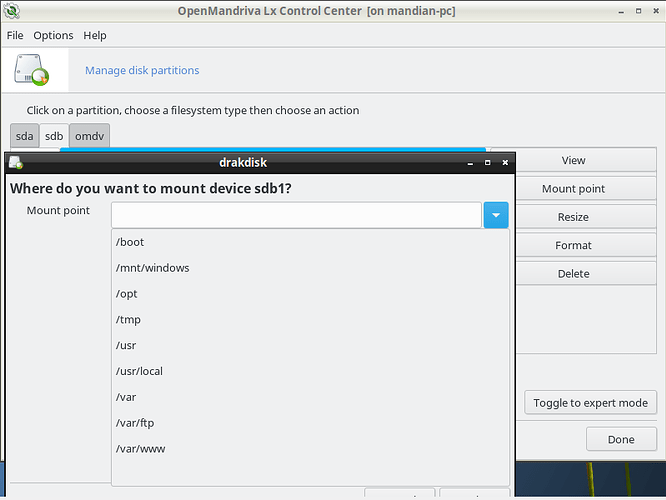This screenshot has width=666, height=500.
Task: Click the drakdisk window icon
Action: 16,162
